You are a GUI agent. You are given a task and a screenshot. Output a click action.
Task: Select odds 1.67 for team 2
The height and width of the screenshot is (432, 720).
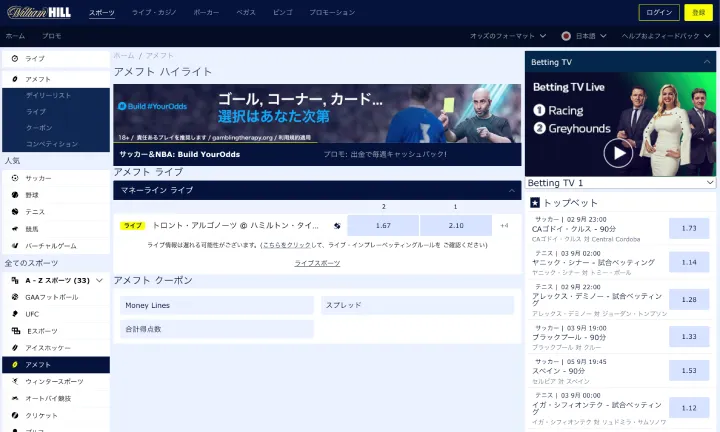(383, 225)
